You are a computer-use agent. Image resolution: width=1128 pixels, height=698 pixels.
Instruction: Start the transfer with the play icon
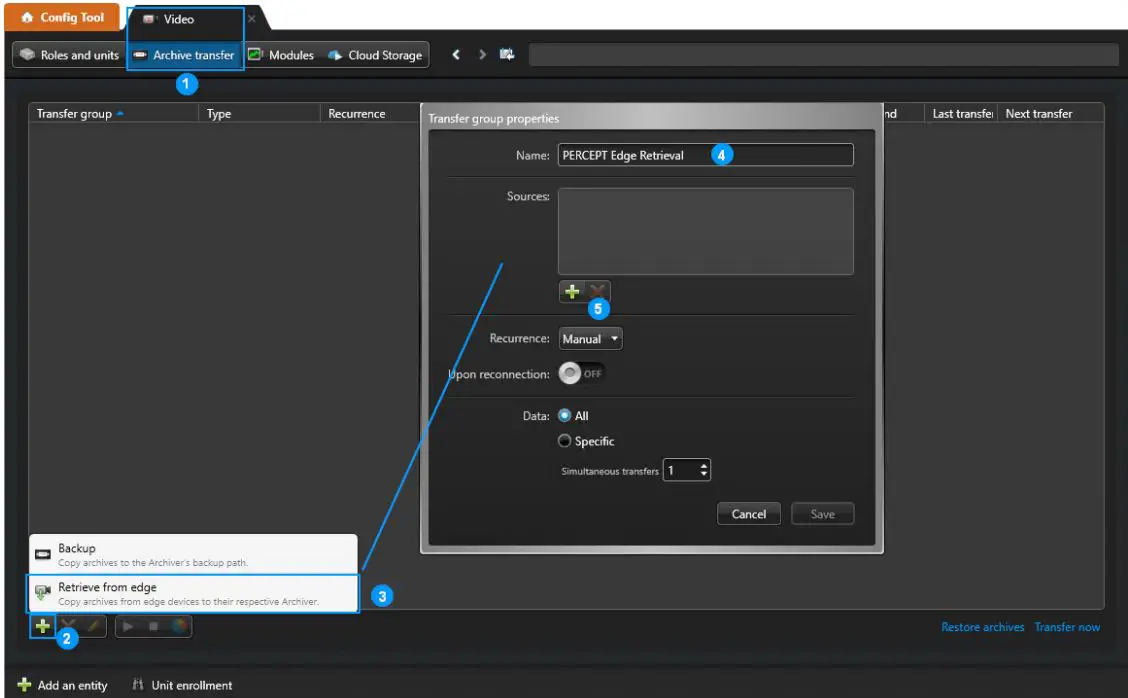[x=128, y=626]
